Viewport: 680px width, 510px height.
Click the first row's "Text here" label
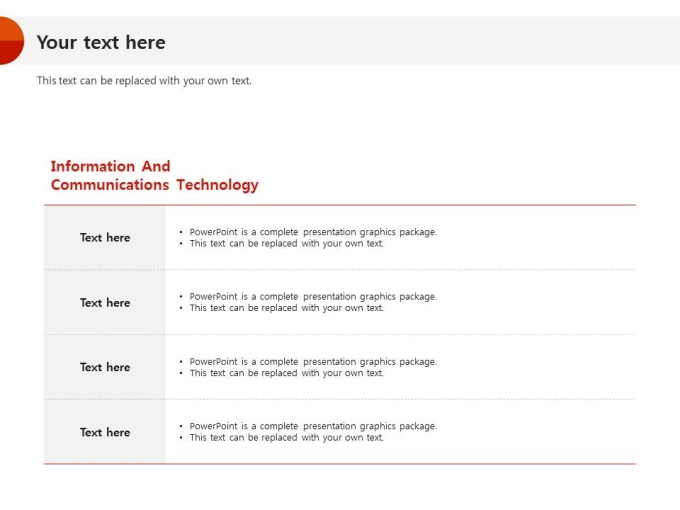click(105, 238)
